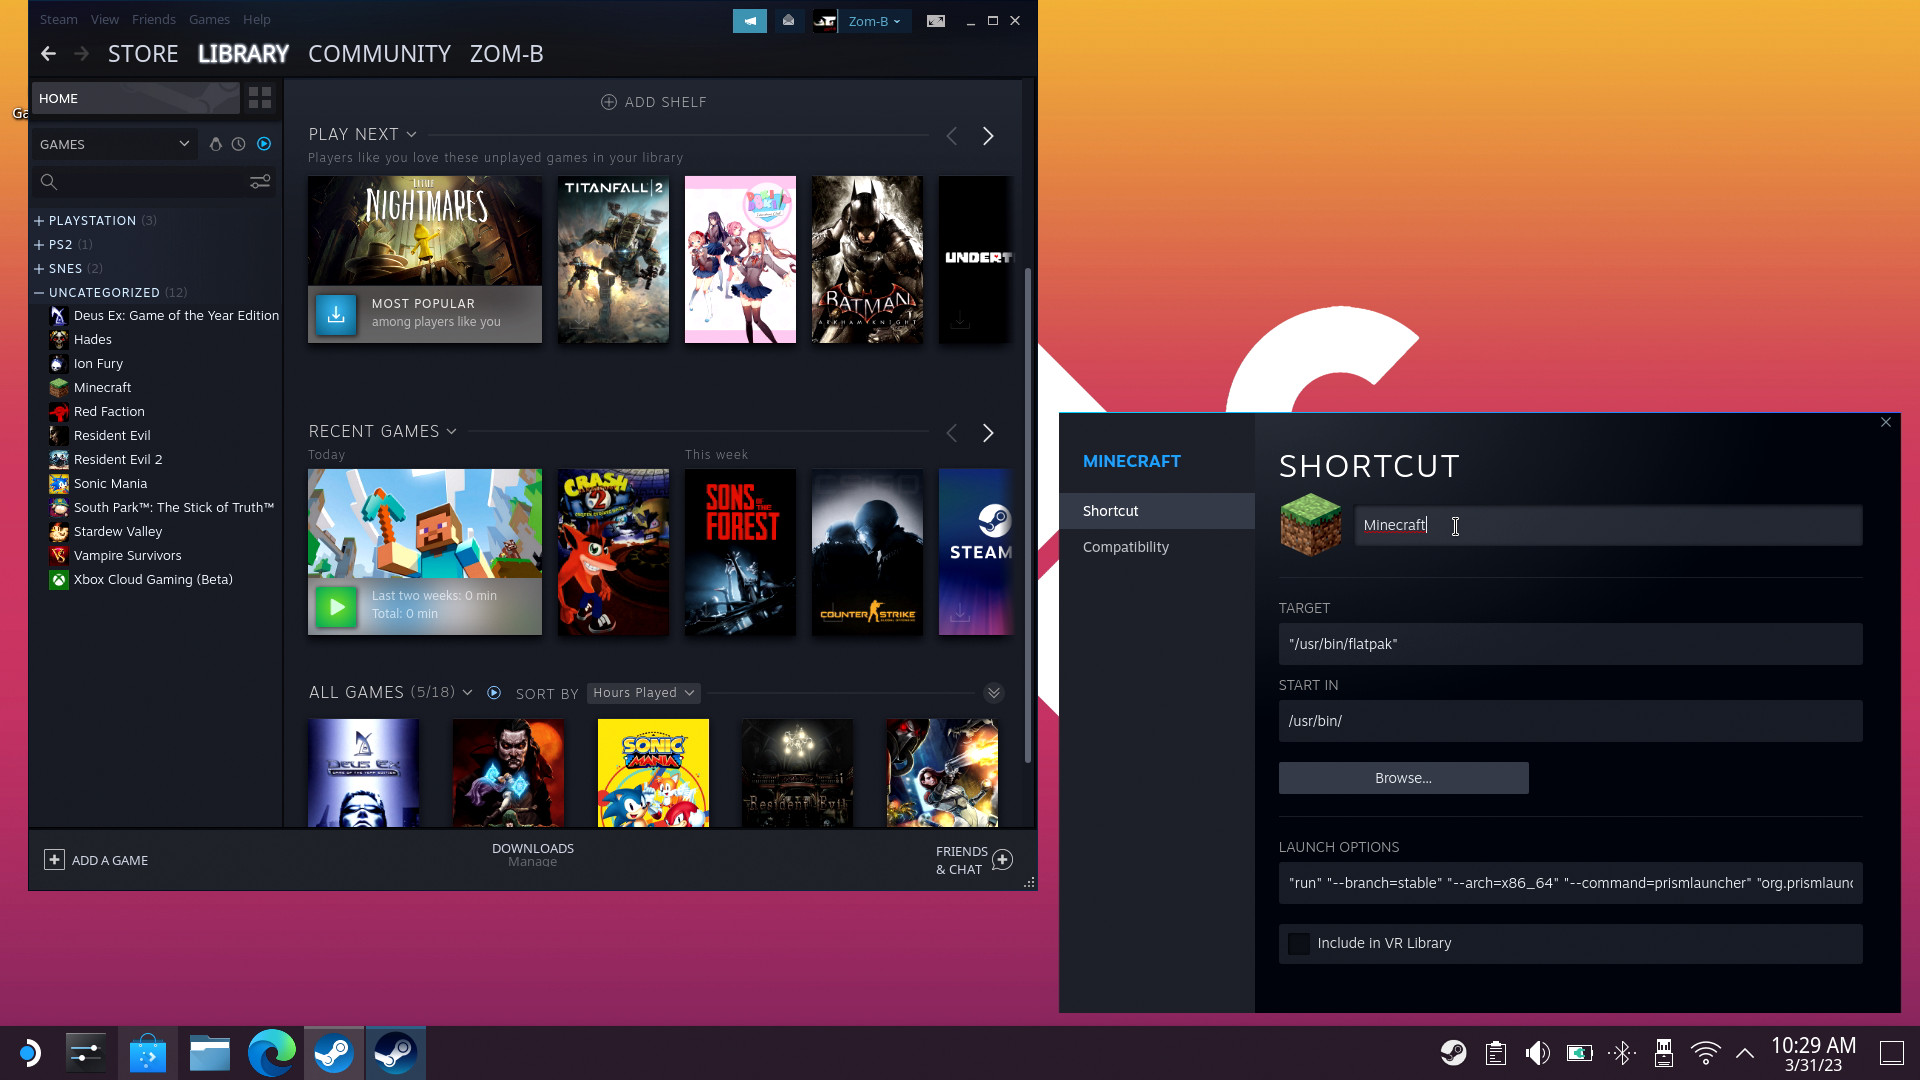1920x1080 pixels.
Task: Click the network/WiFi icon in system tray
Action: coord(1705,1052)
